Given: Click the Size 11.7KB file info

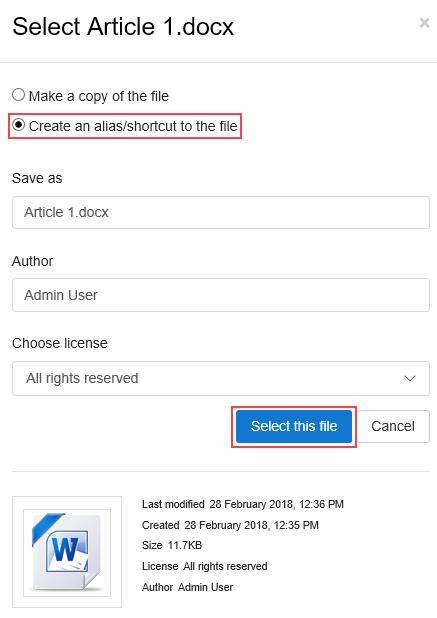Looking at the screenshot, I should click(172, 545).
